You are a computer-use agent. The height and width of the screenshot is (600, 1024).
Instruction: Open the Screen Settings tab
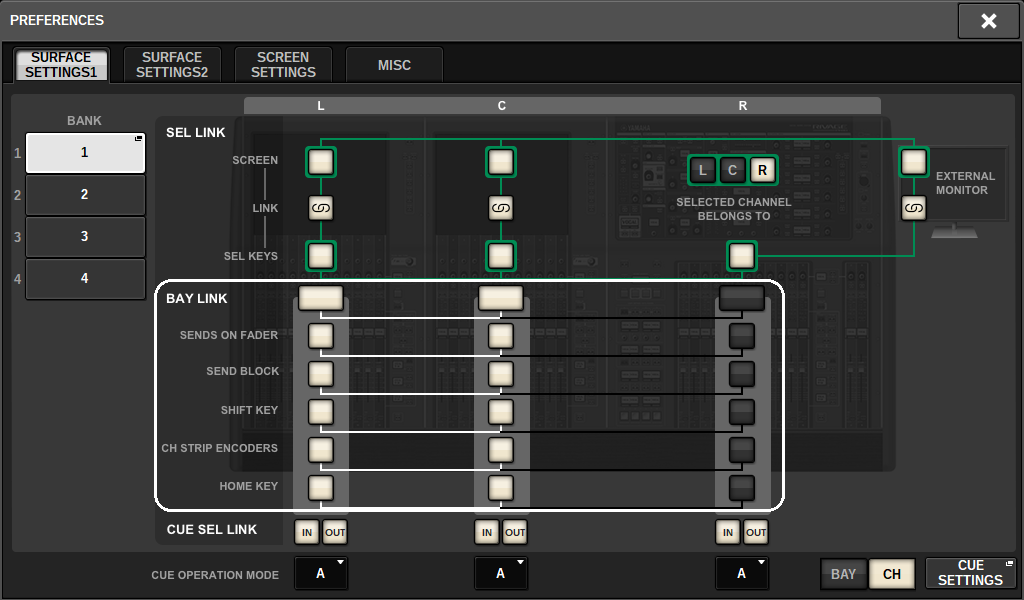pyautogui.click(x=283, y=65)
